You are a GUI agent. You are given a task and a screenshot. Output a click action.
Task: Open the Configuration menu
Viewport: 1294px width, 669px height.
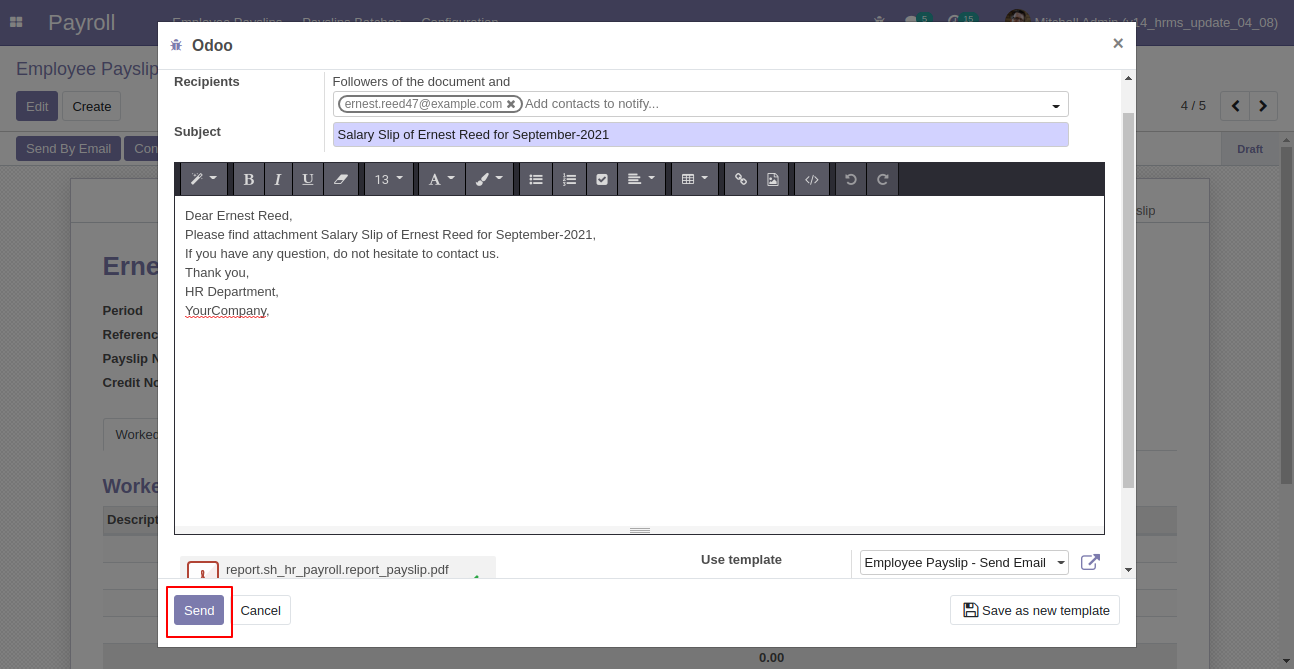click(x=460, y=22)
